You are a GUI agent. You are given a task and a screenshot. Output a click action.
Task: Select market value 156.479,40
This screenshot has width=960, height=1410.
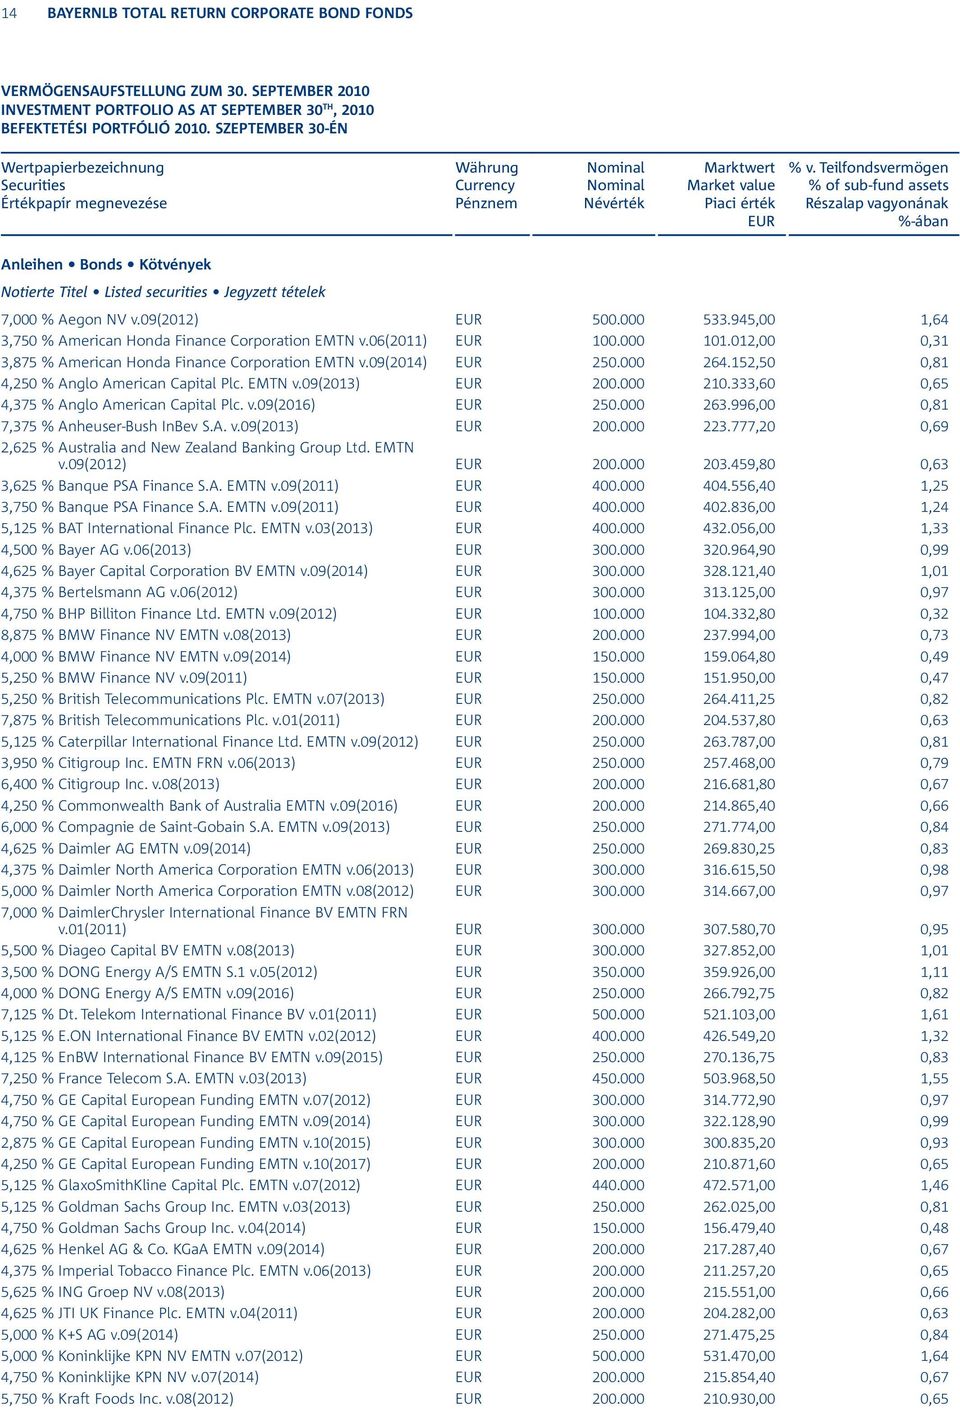coord(739,1228)
